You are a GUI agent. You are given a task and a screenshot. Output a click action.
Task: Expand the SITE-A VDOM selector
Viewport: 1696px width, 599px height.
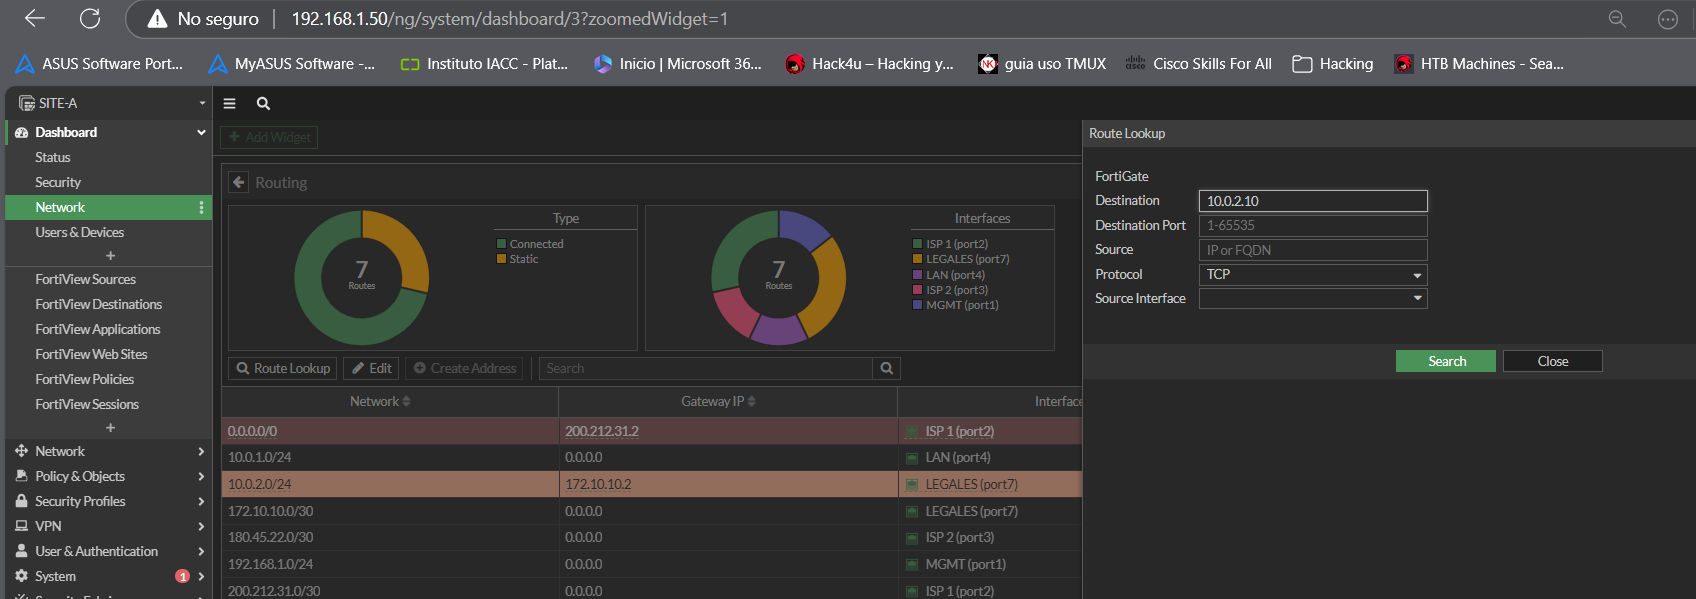110,103
